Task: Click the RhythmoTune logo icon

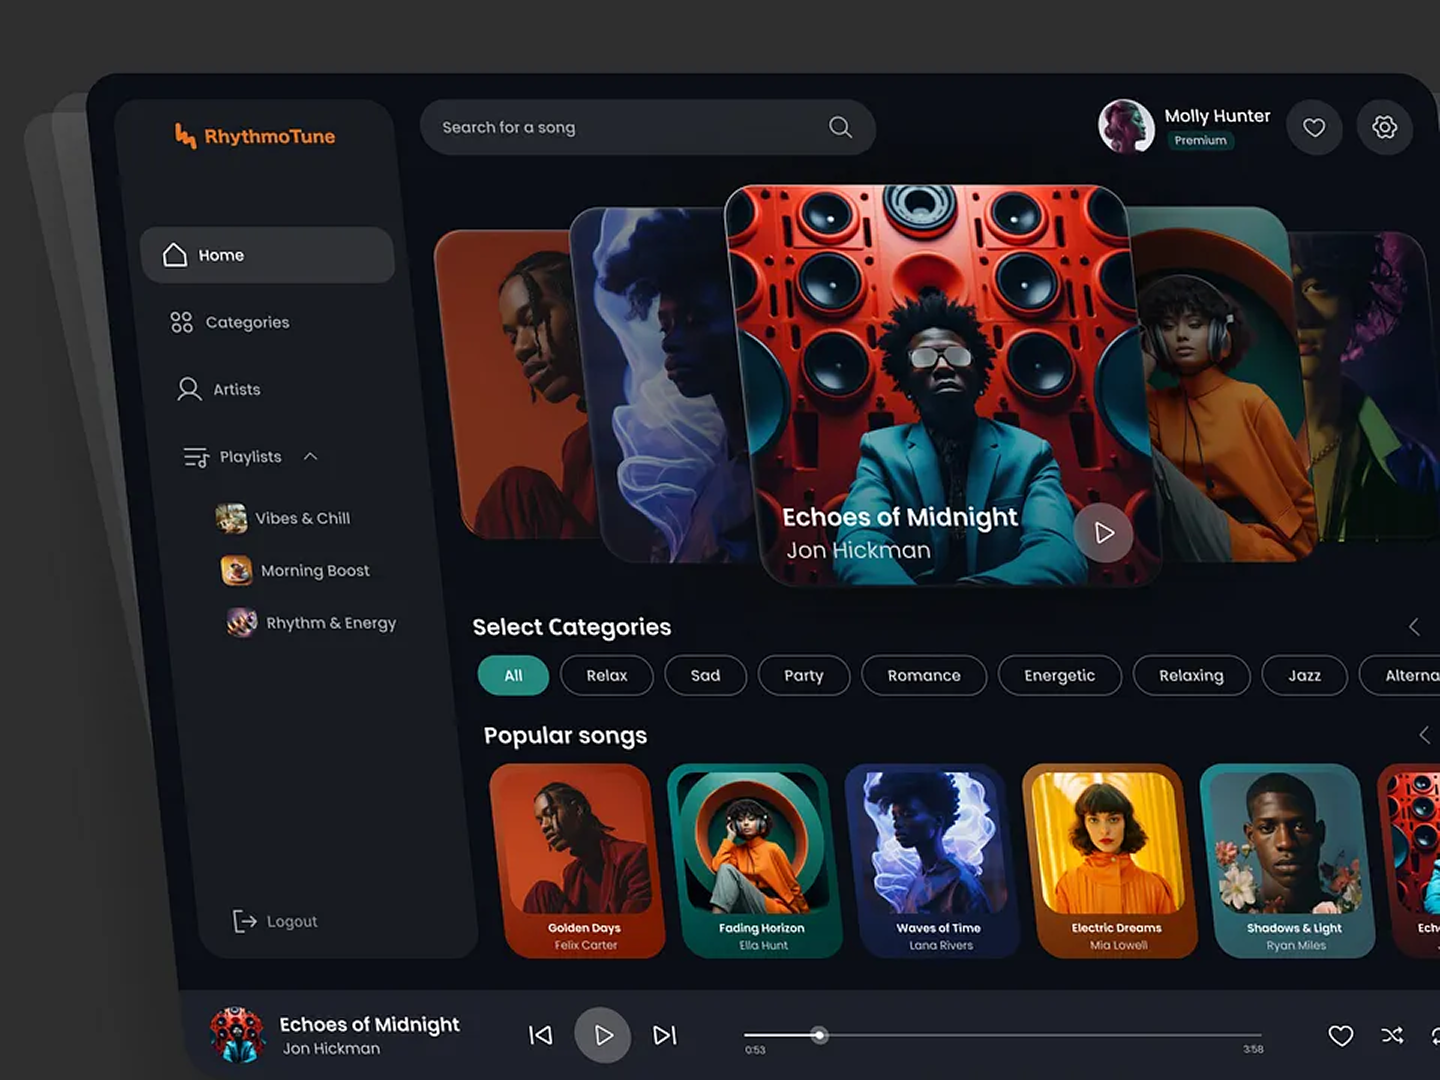Action: pyautogui.click(x=186, y=136)
